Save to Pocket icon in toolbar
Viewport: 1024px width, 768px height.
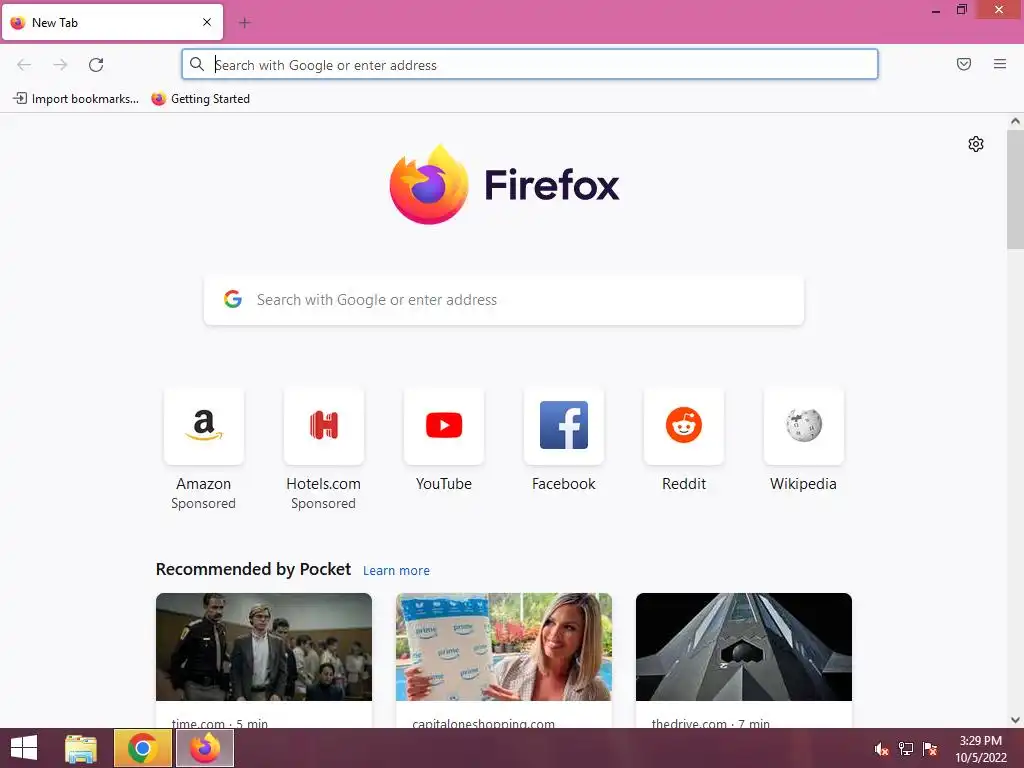[964, 64]
